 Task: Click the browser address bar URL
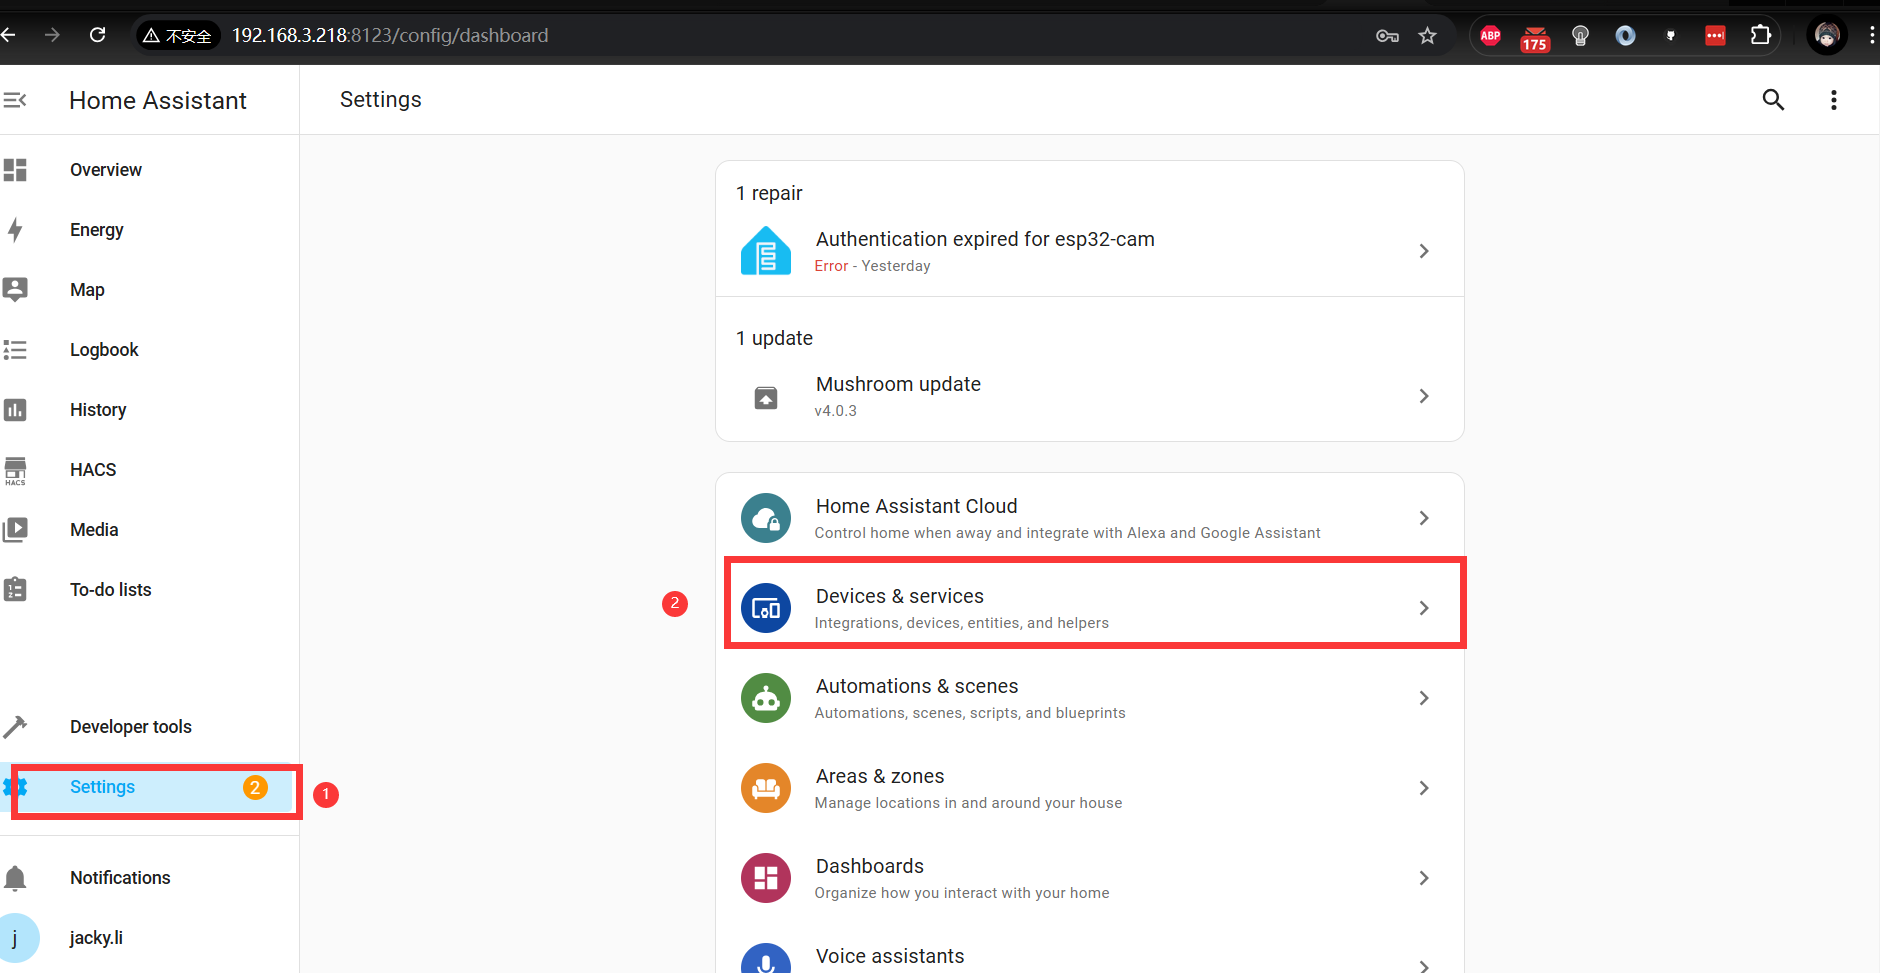(390, 36)
